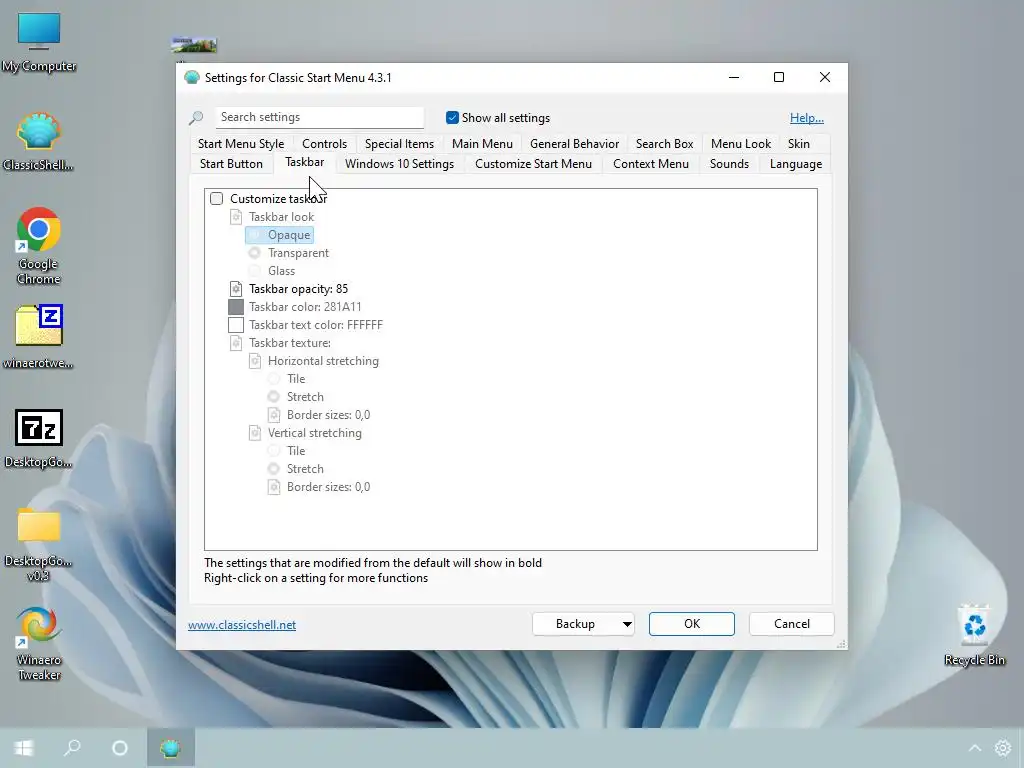The width and height of the screenshot is (1024, 768).
Task: Open the Recycle Bin
Action: [x=974, y=635]
